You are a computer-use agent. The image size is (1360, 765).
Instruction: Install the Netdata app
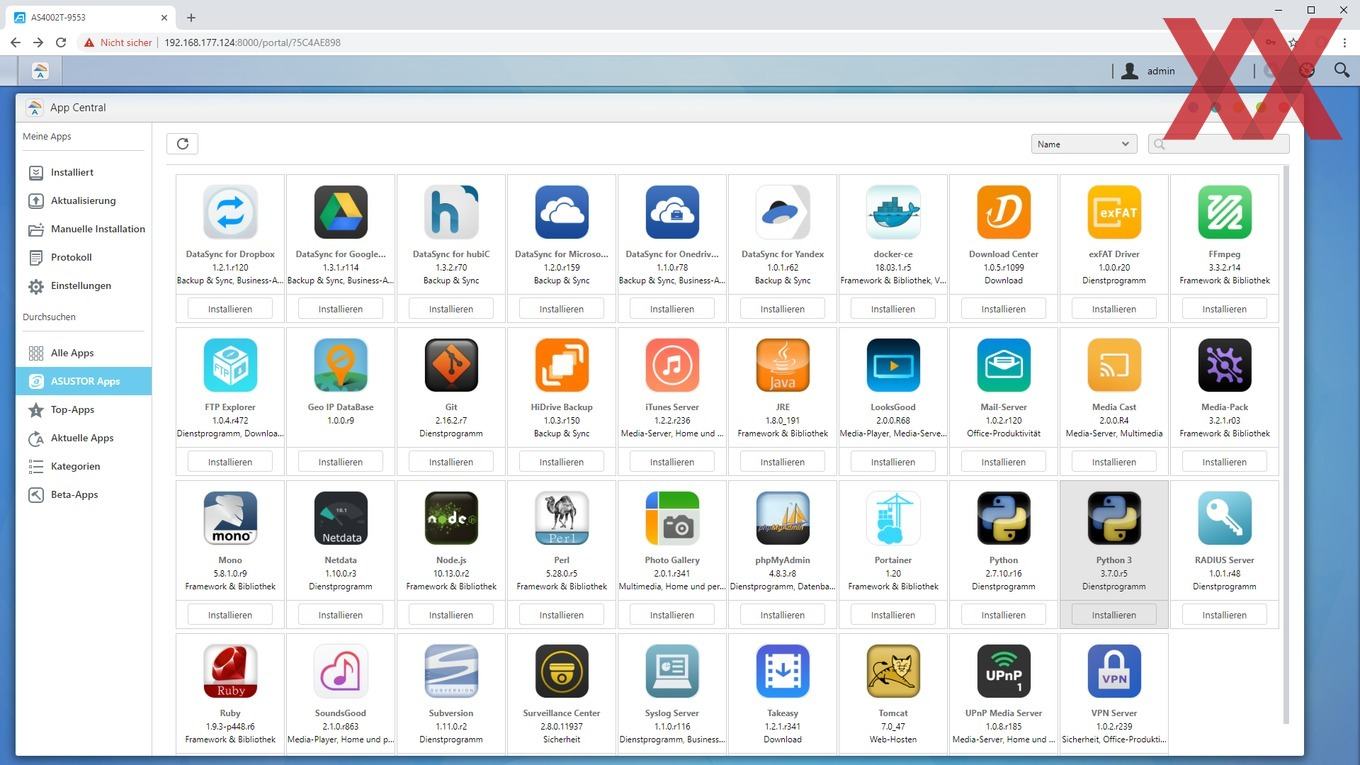pos(341,615)
